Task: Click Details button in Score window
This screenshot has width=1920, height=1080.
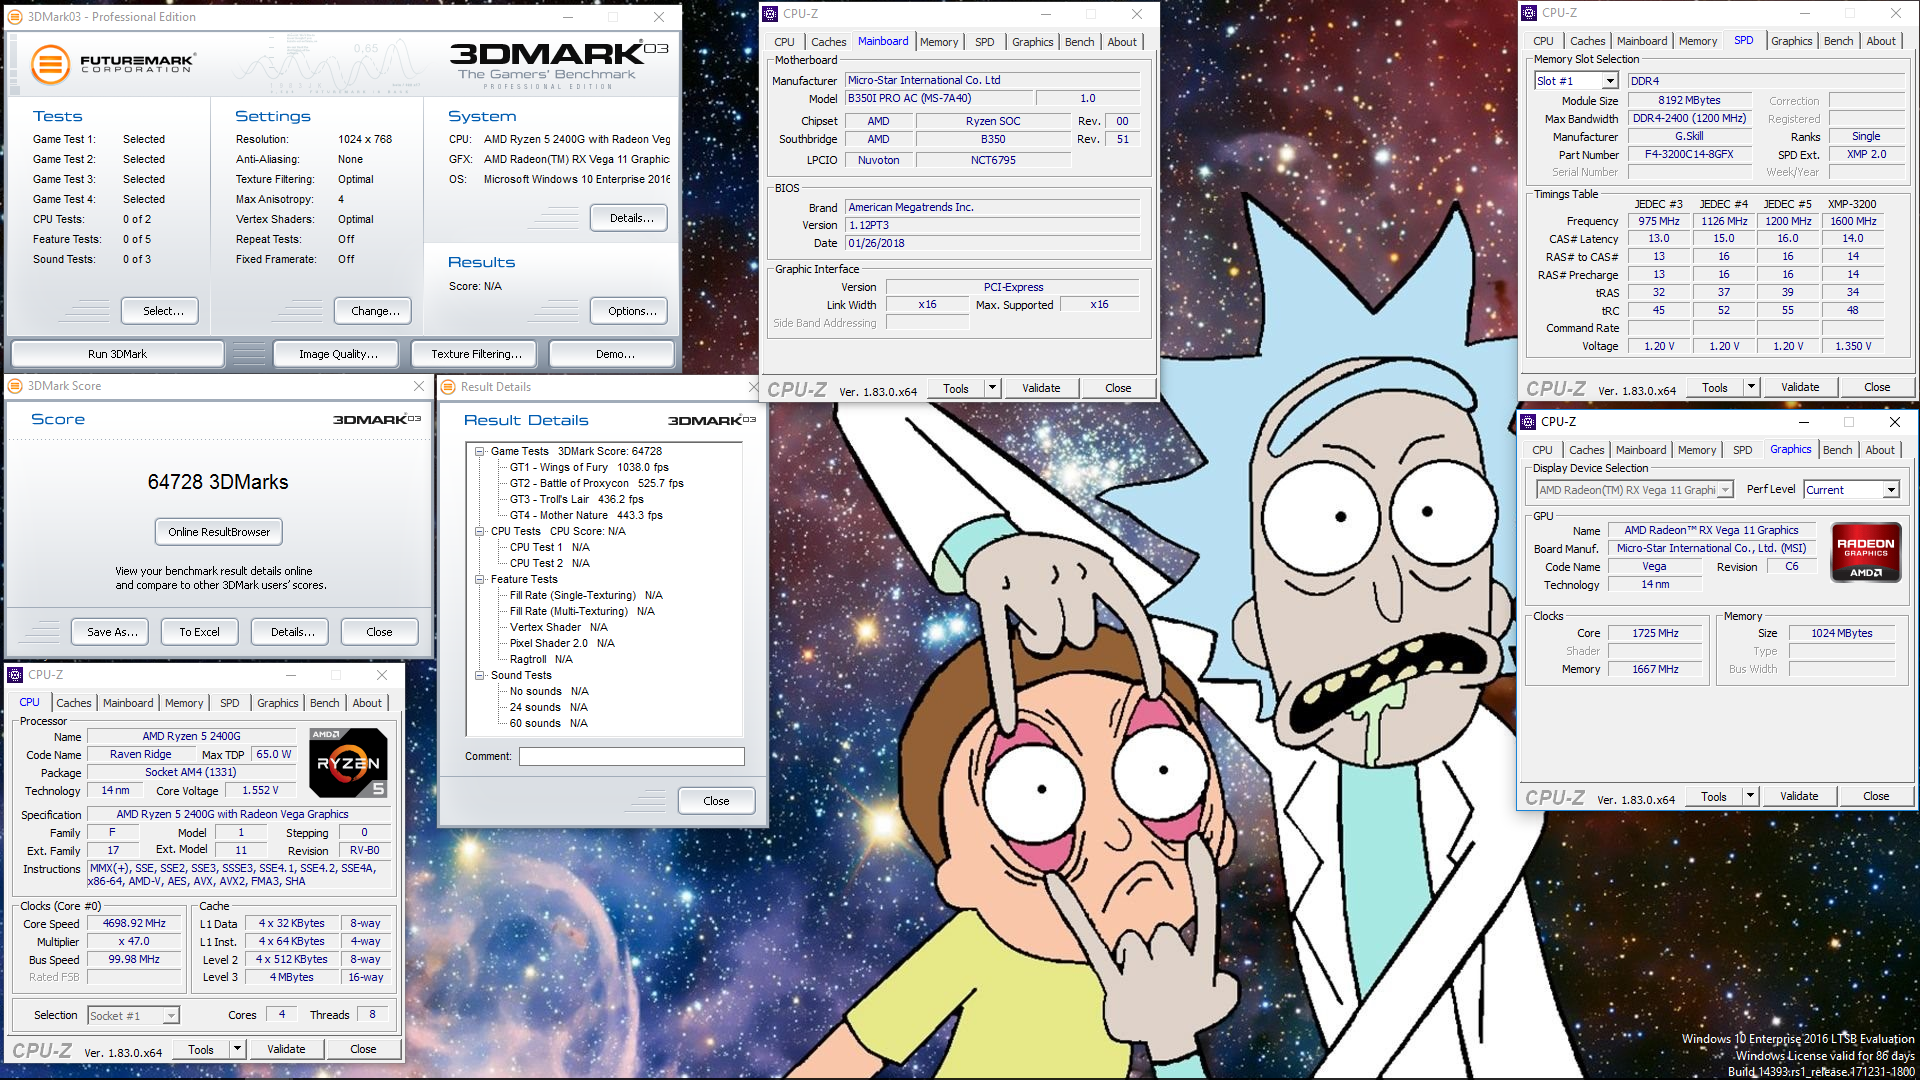Action: [x=292, y=632]
